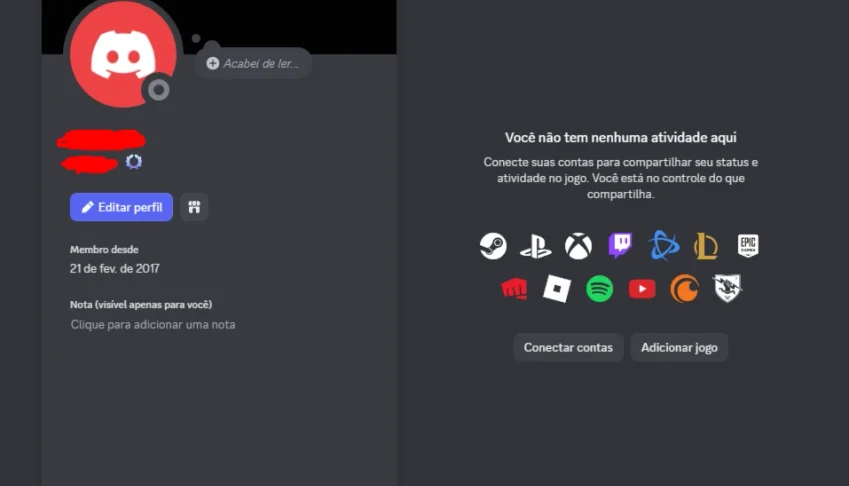The height and width of the screenshot is (486, 849).
Task: Click the Adicionar jogo button
Action: pos(680,347)
